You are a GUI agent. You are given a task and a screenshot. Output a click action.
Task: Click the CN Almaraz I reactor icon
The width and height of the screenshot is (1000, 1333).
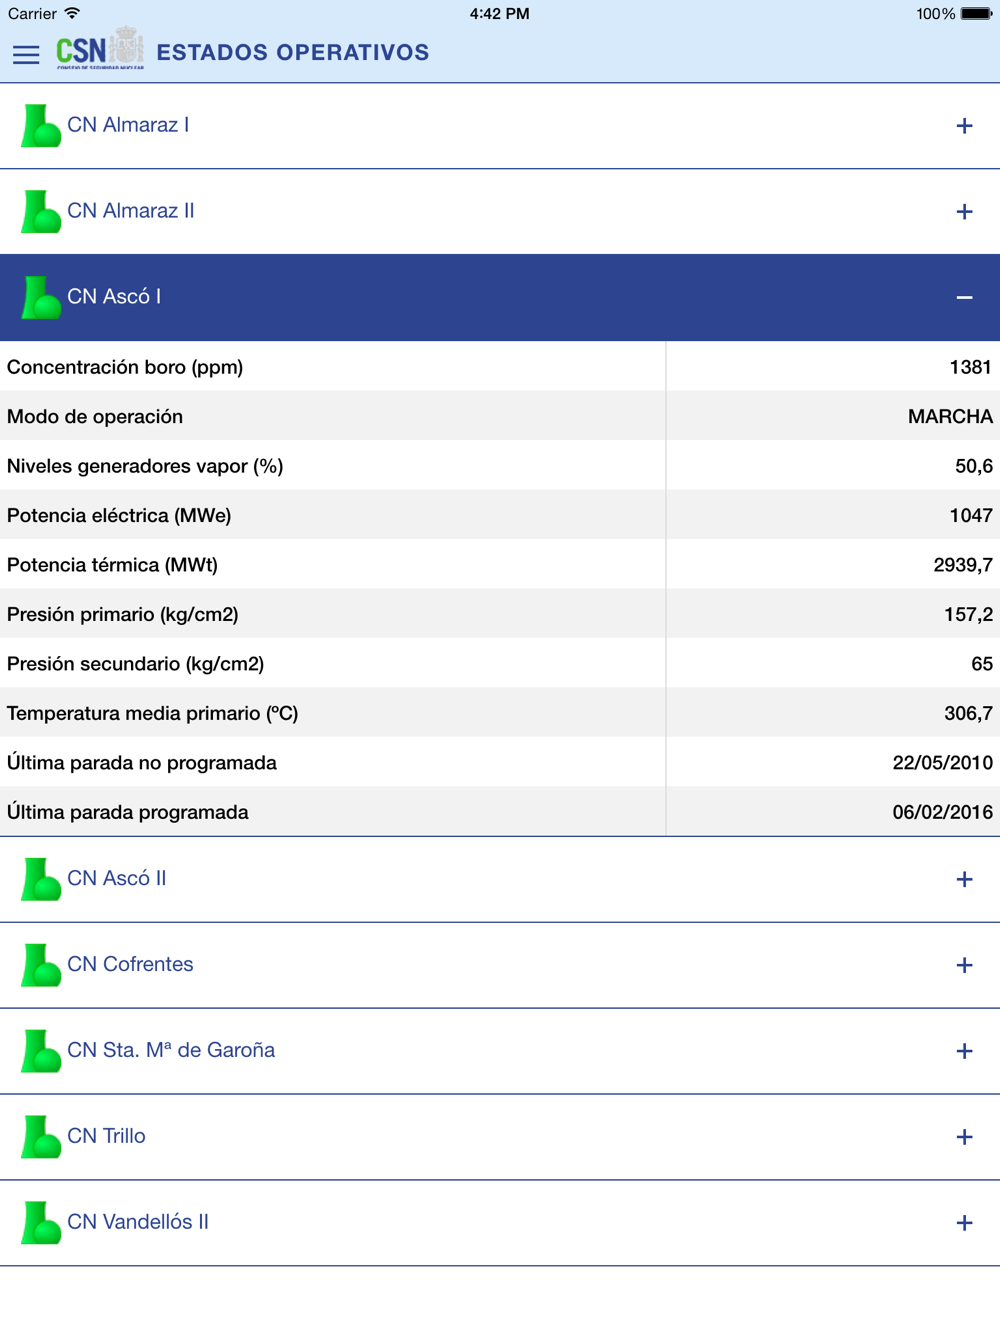41,126
